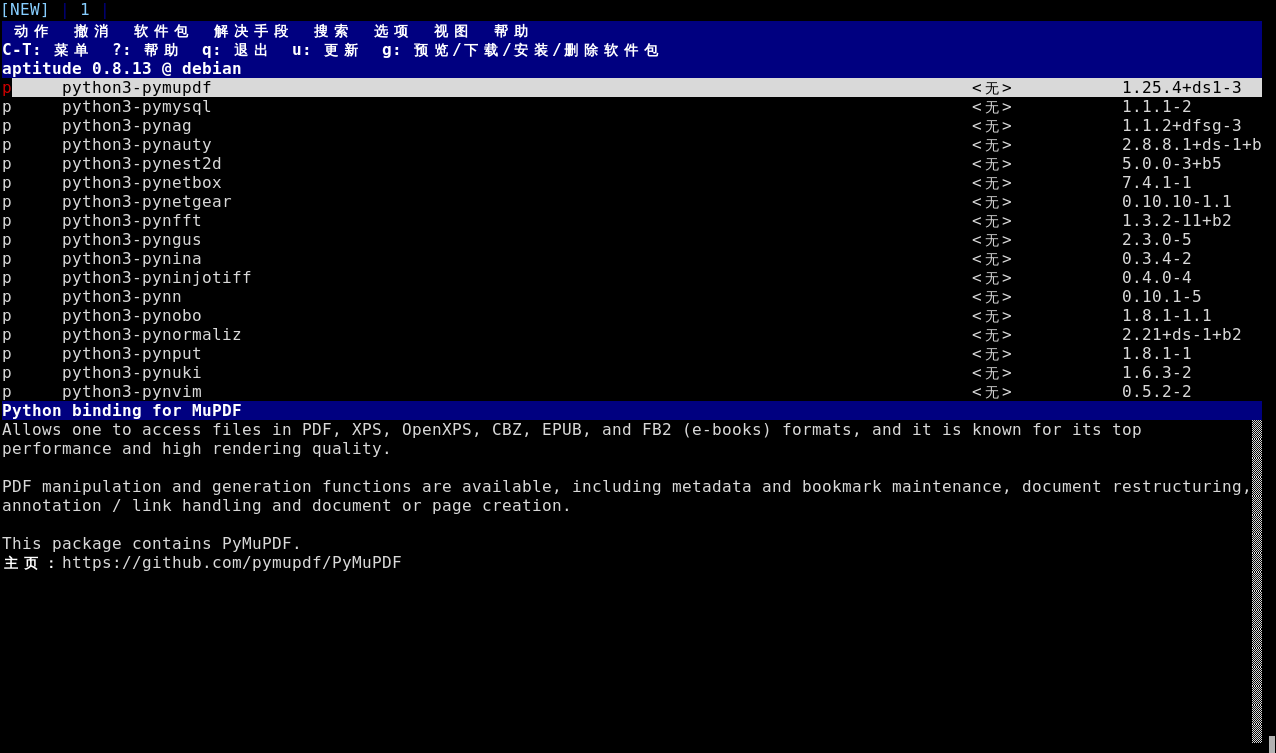Select the python3-pymupdf package row

(136, 88)
